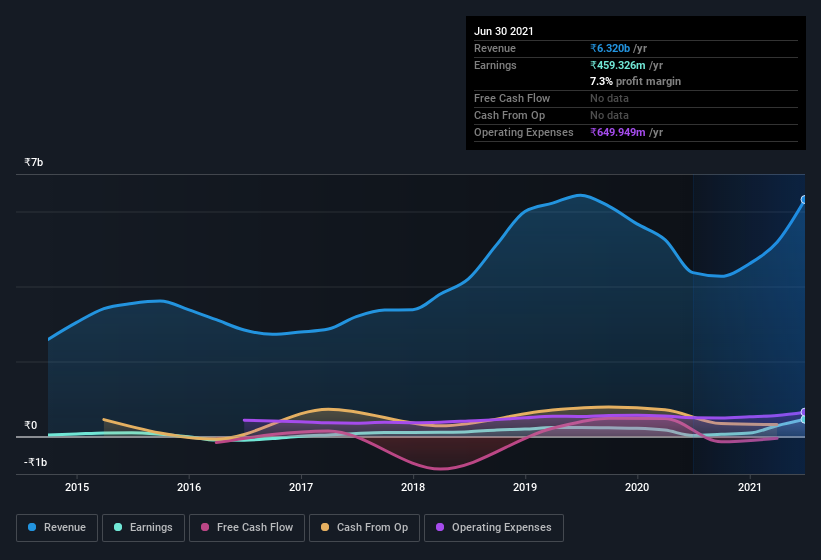
Task: Click the 2015 x-axis label
Action: coord(77,487)
